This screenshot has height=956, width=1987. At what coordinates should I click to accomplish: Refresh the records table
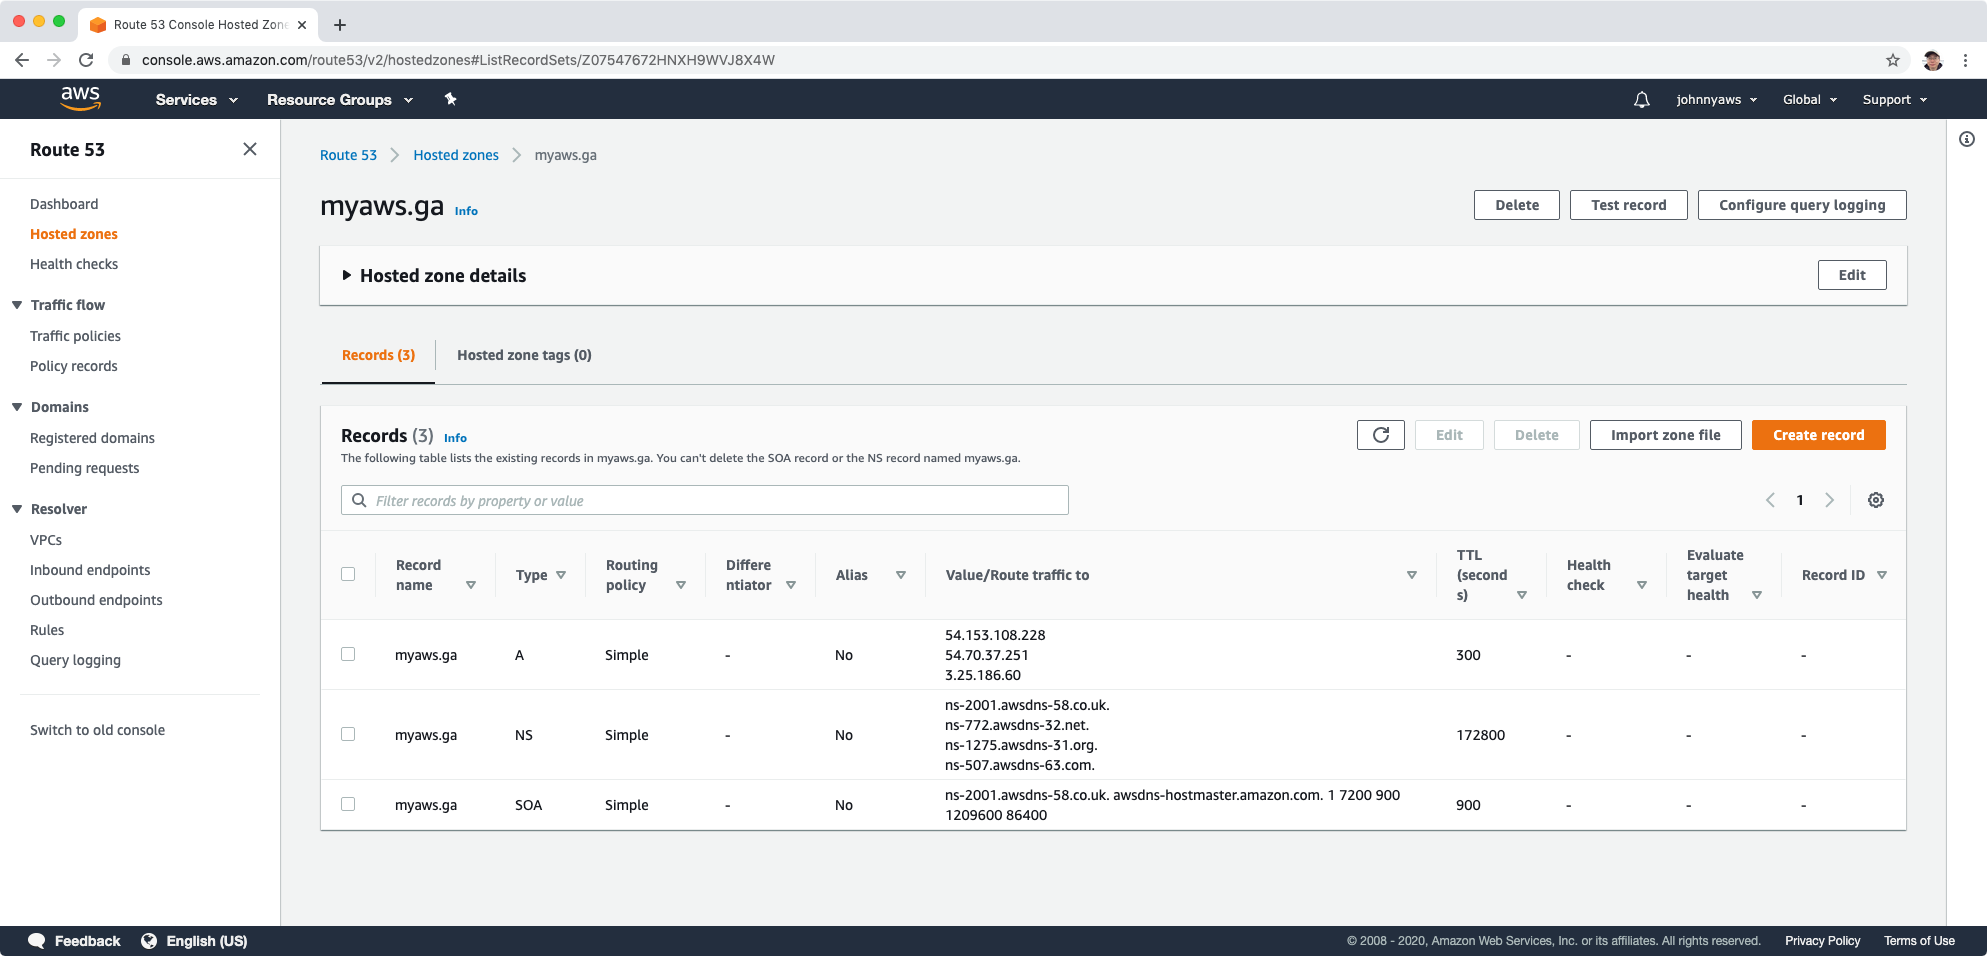(1381, 435)
